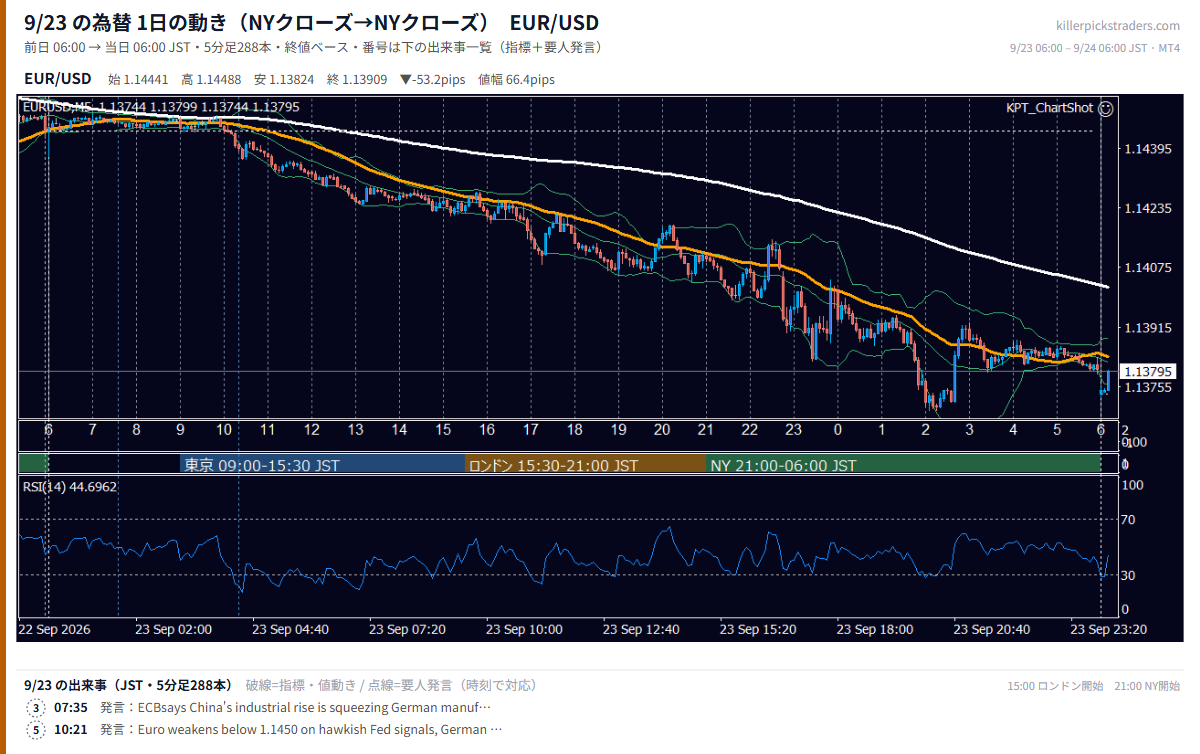Click the 23 Sep 23:20 time label
This screenshot has width=1200, height=754.
coord(1109,629)
